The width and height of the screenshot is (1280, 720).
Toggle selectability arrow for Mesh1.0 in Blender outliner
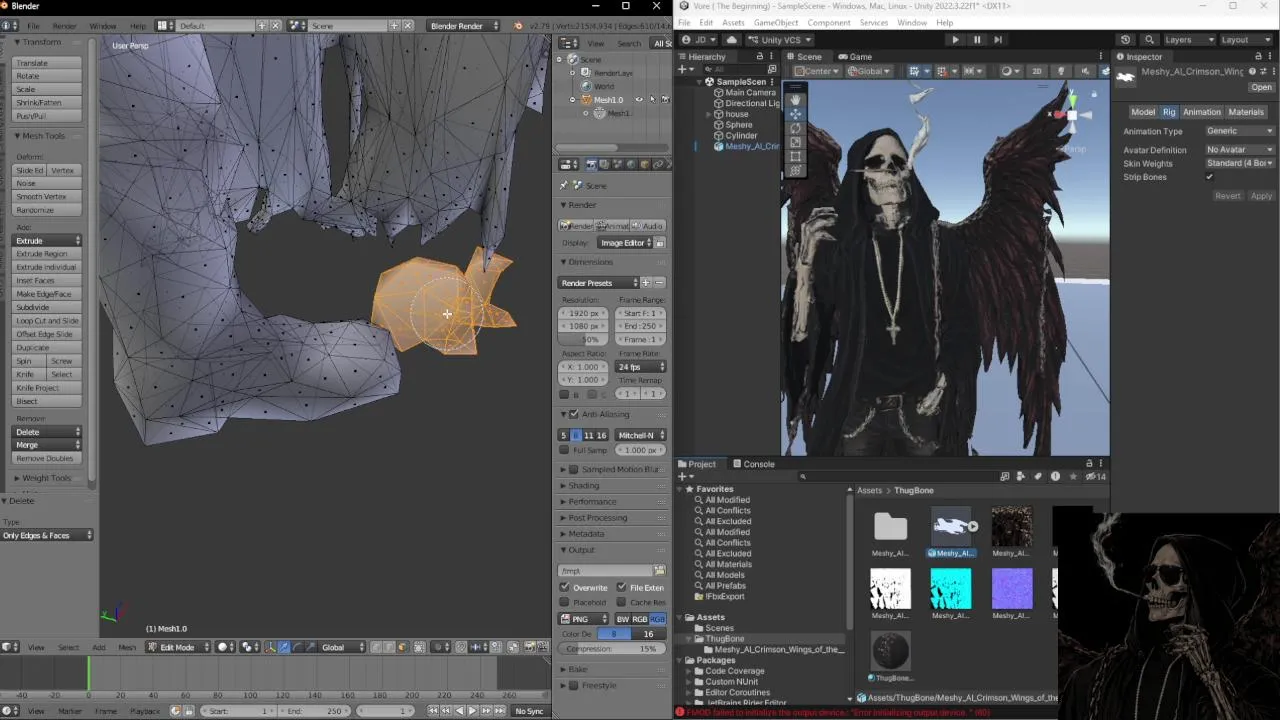pos(652,100)
